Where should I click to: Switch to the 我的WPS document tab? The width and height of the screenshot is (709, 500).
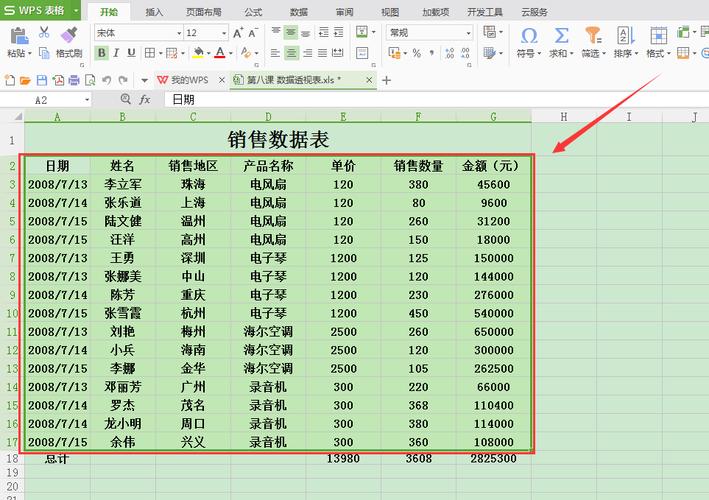point(189,80)
